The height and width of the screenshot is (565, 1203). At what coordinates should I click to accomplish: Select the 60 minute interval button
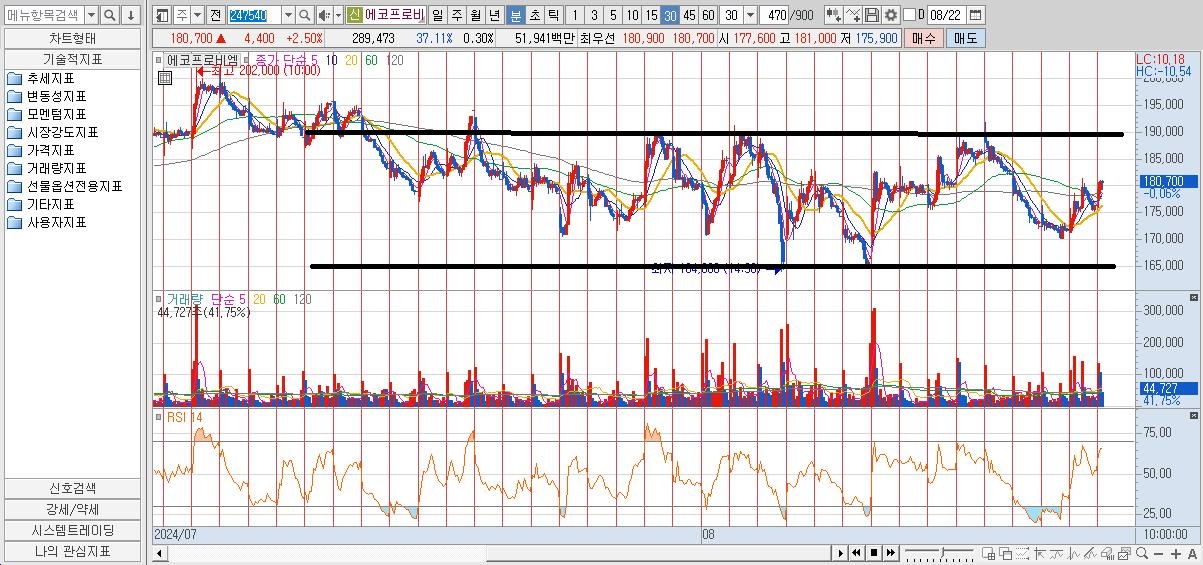pos(708,15)
